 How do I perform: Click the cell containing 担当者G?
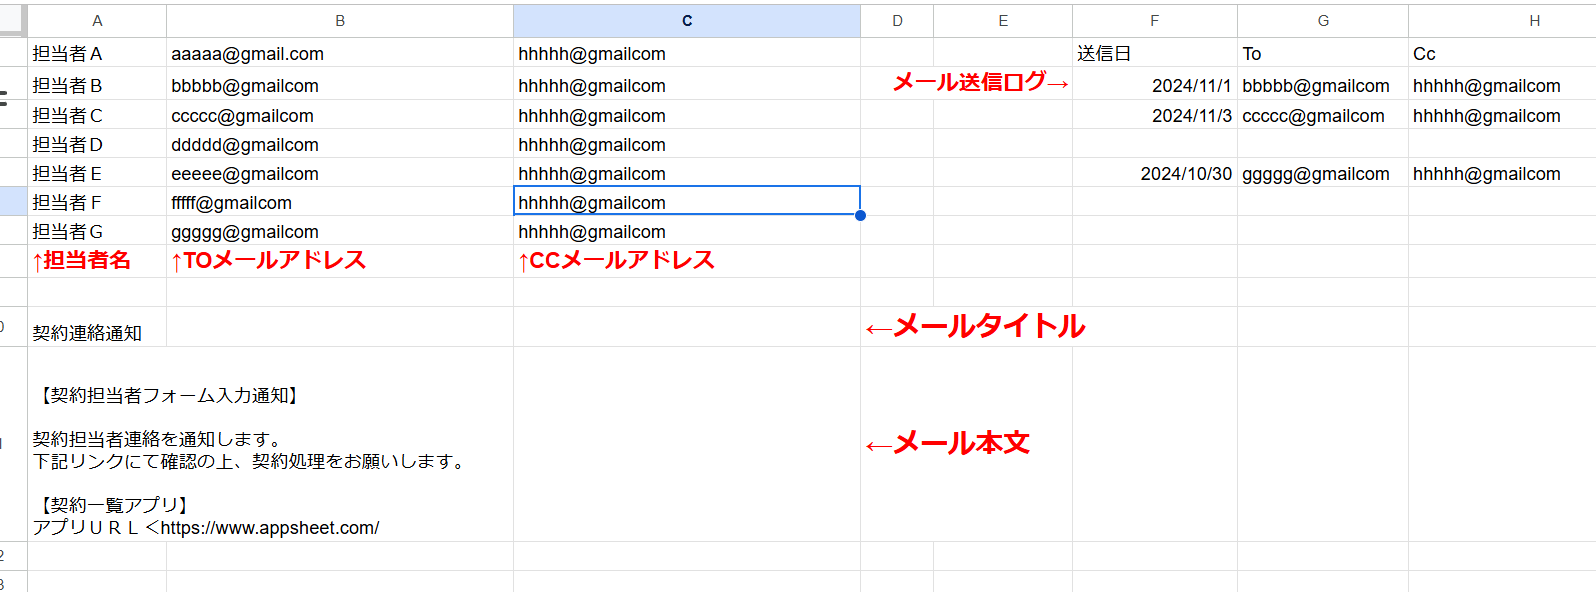click(97, 231)
